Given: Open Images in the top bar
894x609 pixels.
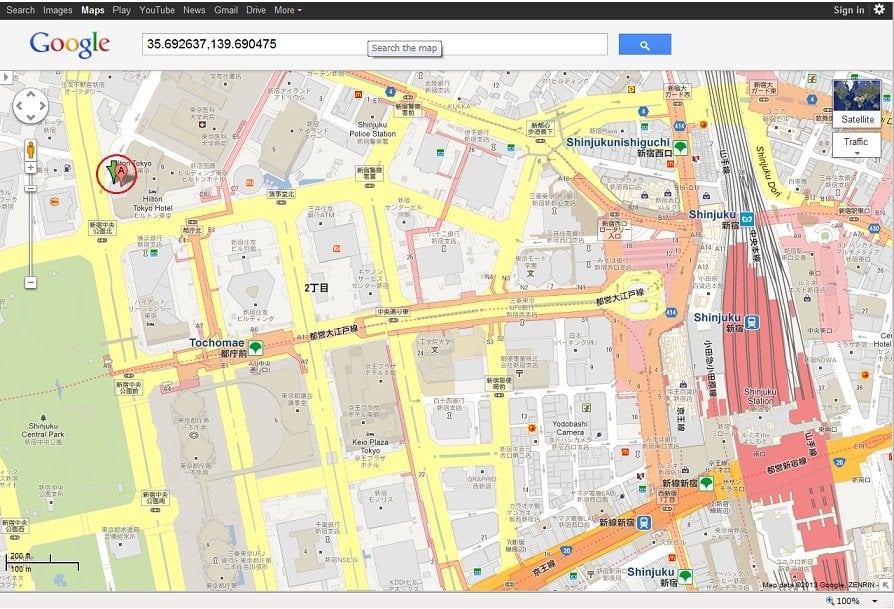Looking at the screenshot, I should coord(58,10).
